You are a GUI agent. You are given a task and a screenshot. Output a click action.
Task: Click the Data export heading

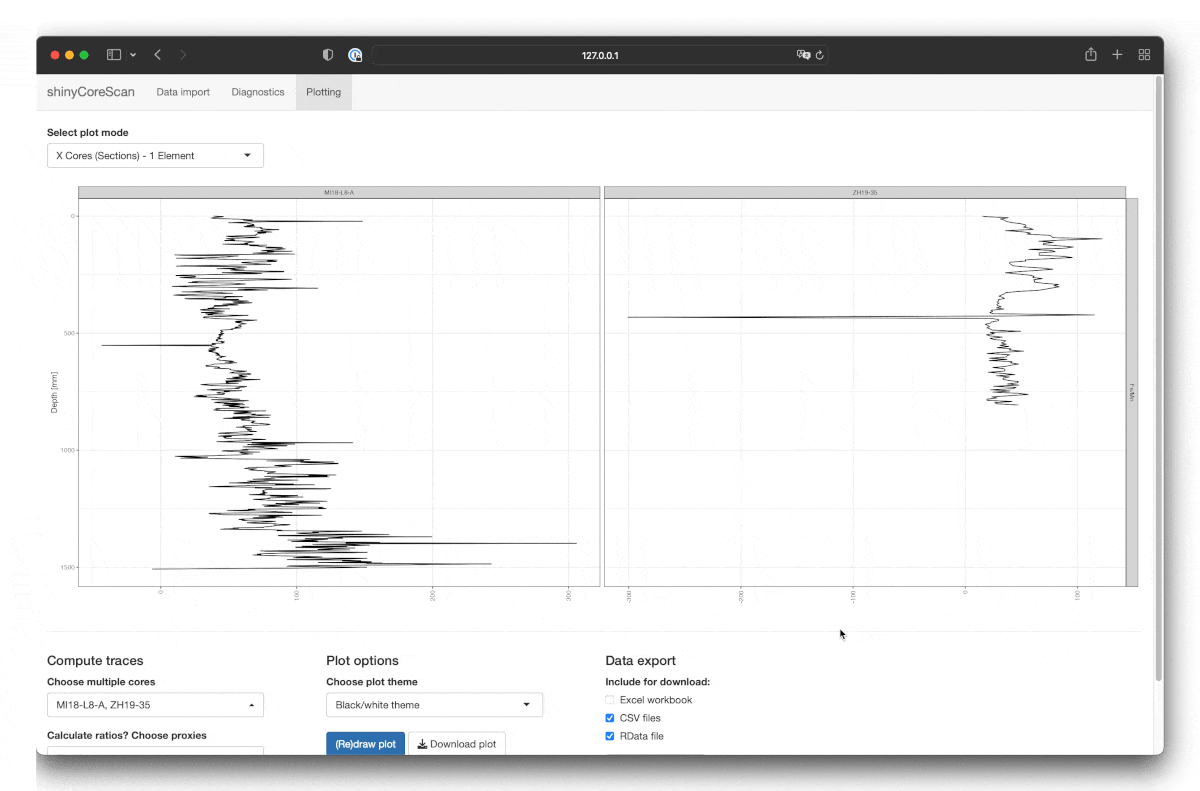(640, 661)
